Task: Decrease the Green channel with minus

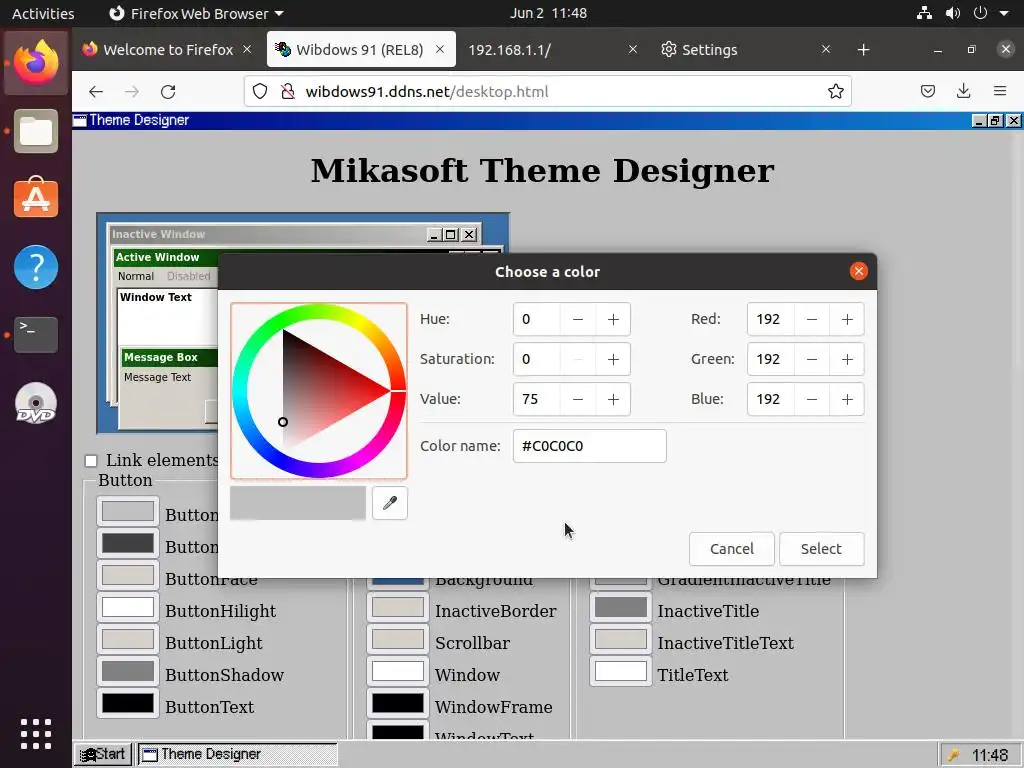Action: [x=812, y=359]
